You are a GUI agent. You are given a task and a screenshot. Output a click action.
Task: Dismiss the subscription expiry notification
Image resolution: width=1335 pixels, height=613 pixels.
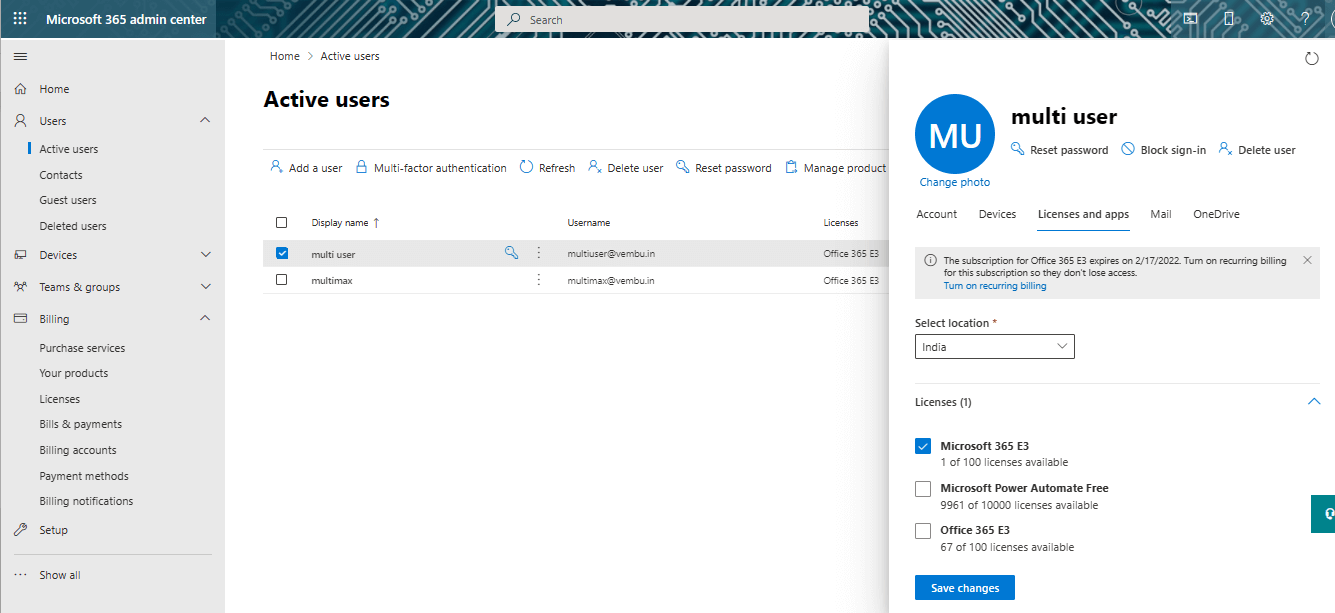pyautogui.click(x=1307, y=260)
